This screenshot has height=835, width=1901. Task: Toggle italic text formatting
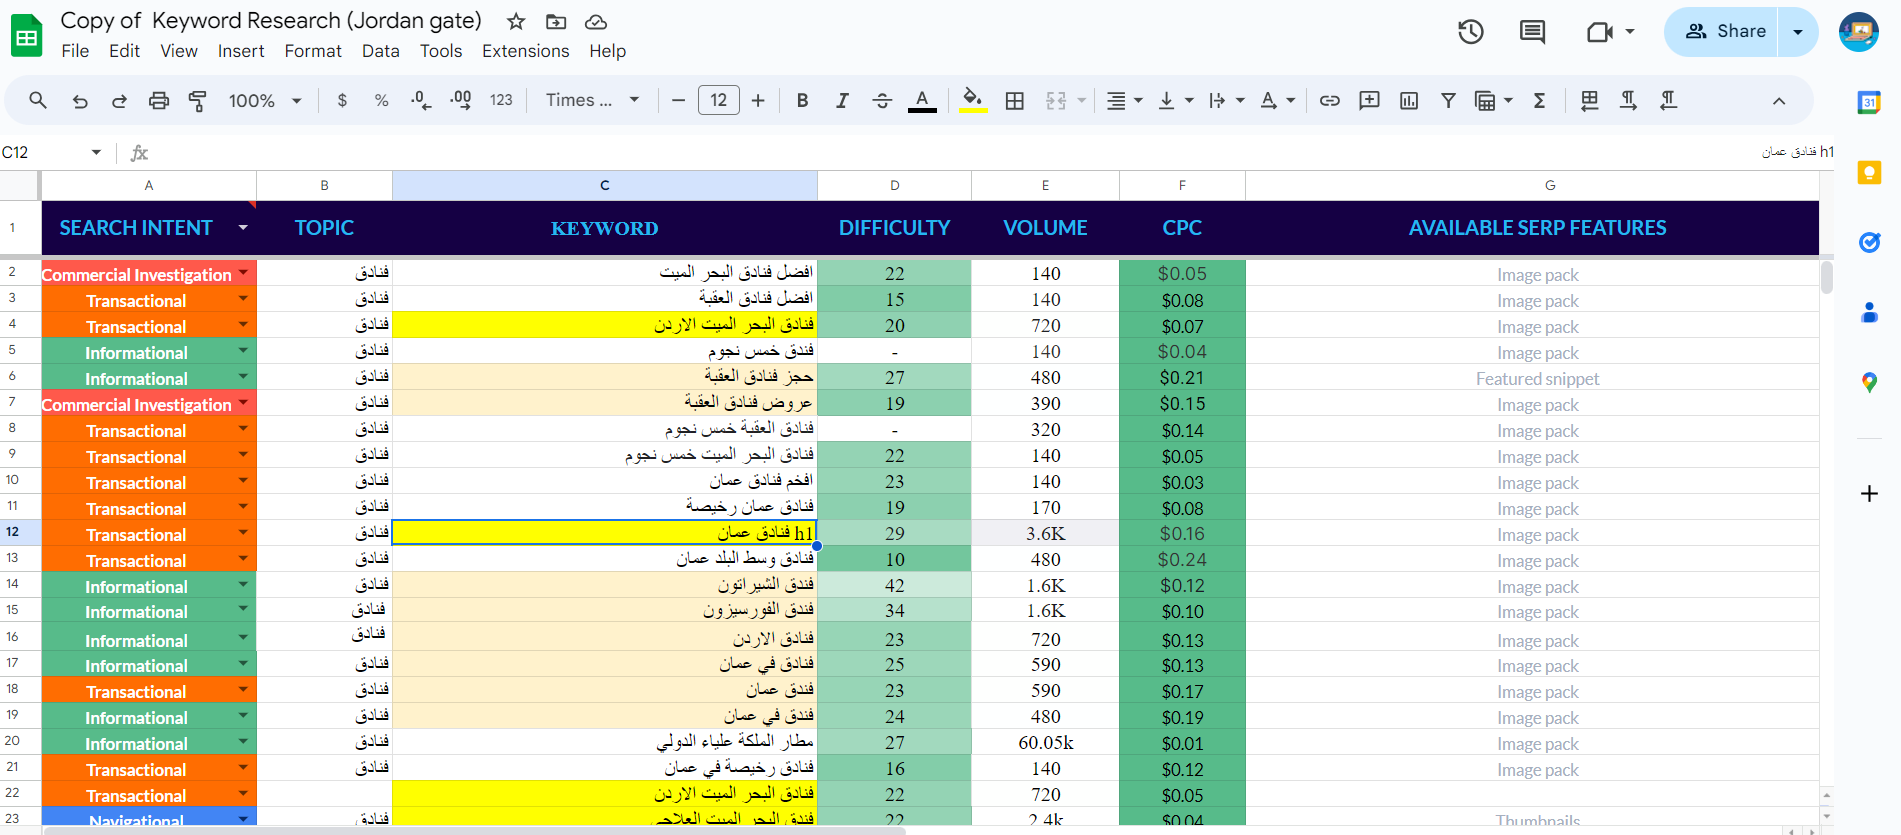click(842, 100)
